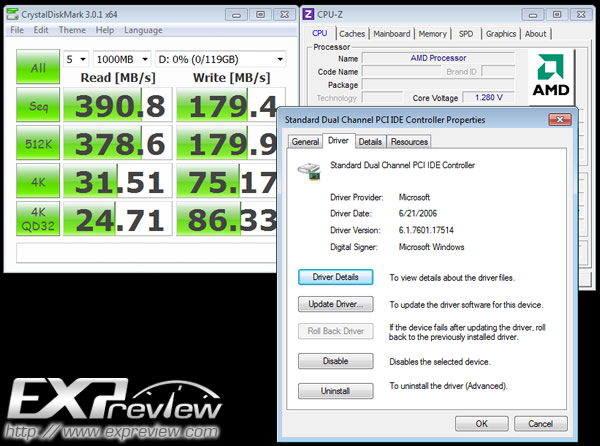Click the IDE controller device icon
600x446 pixels.
(309, 171)
